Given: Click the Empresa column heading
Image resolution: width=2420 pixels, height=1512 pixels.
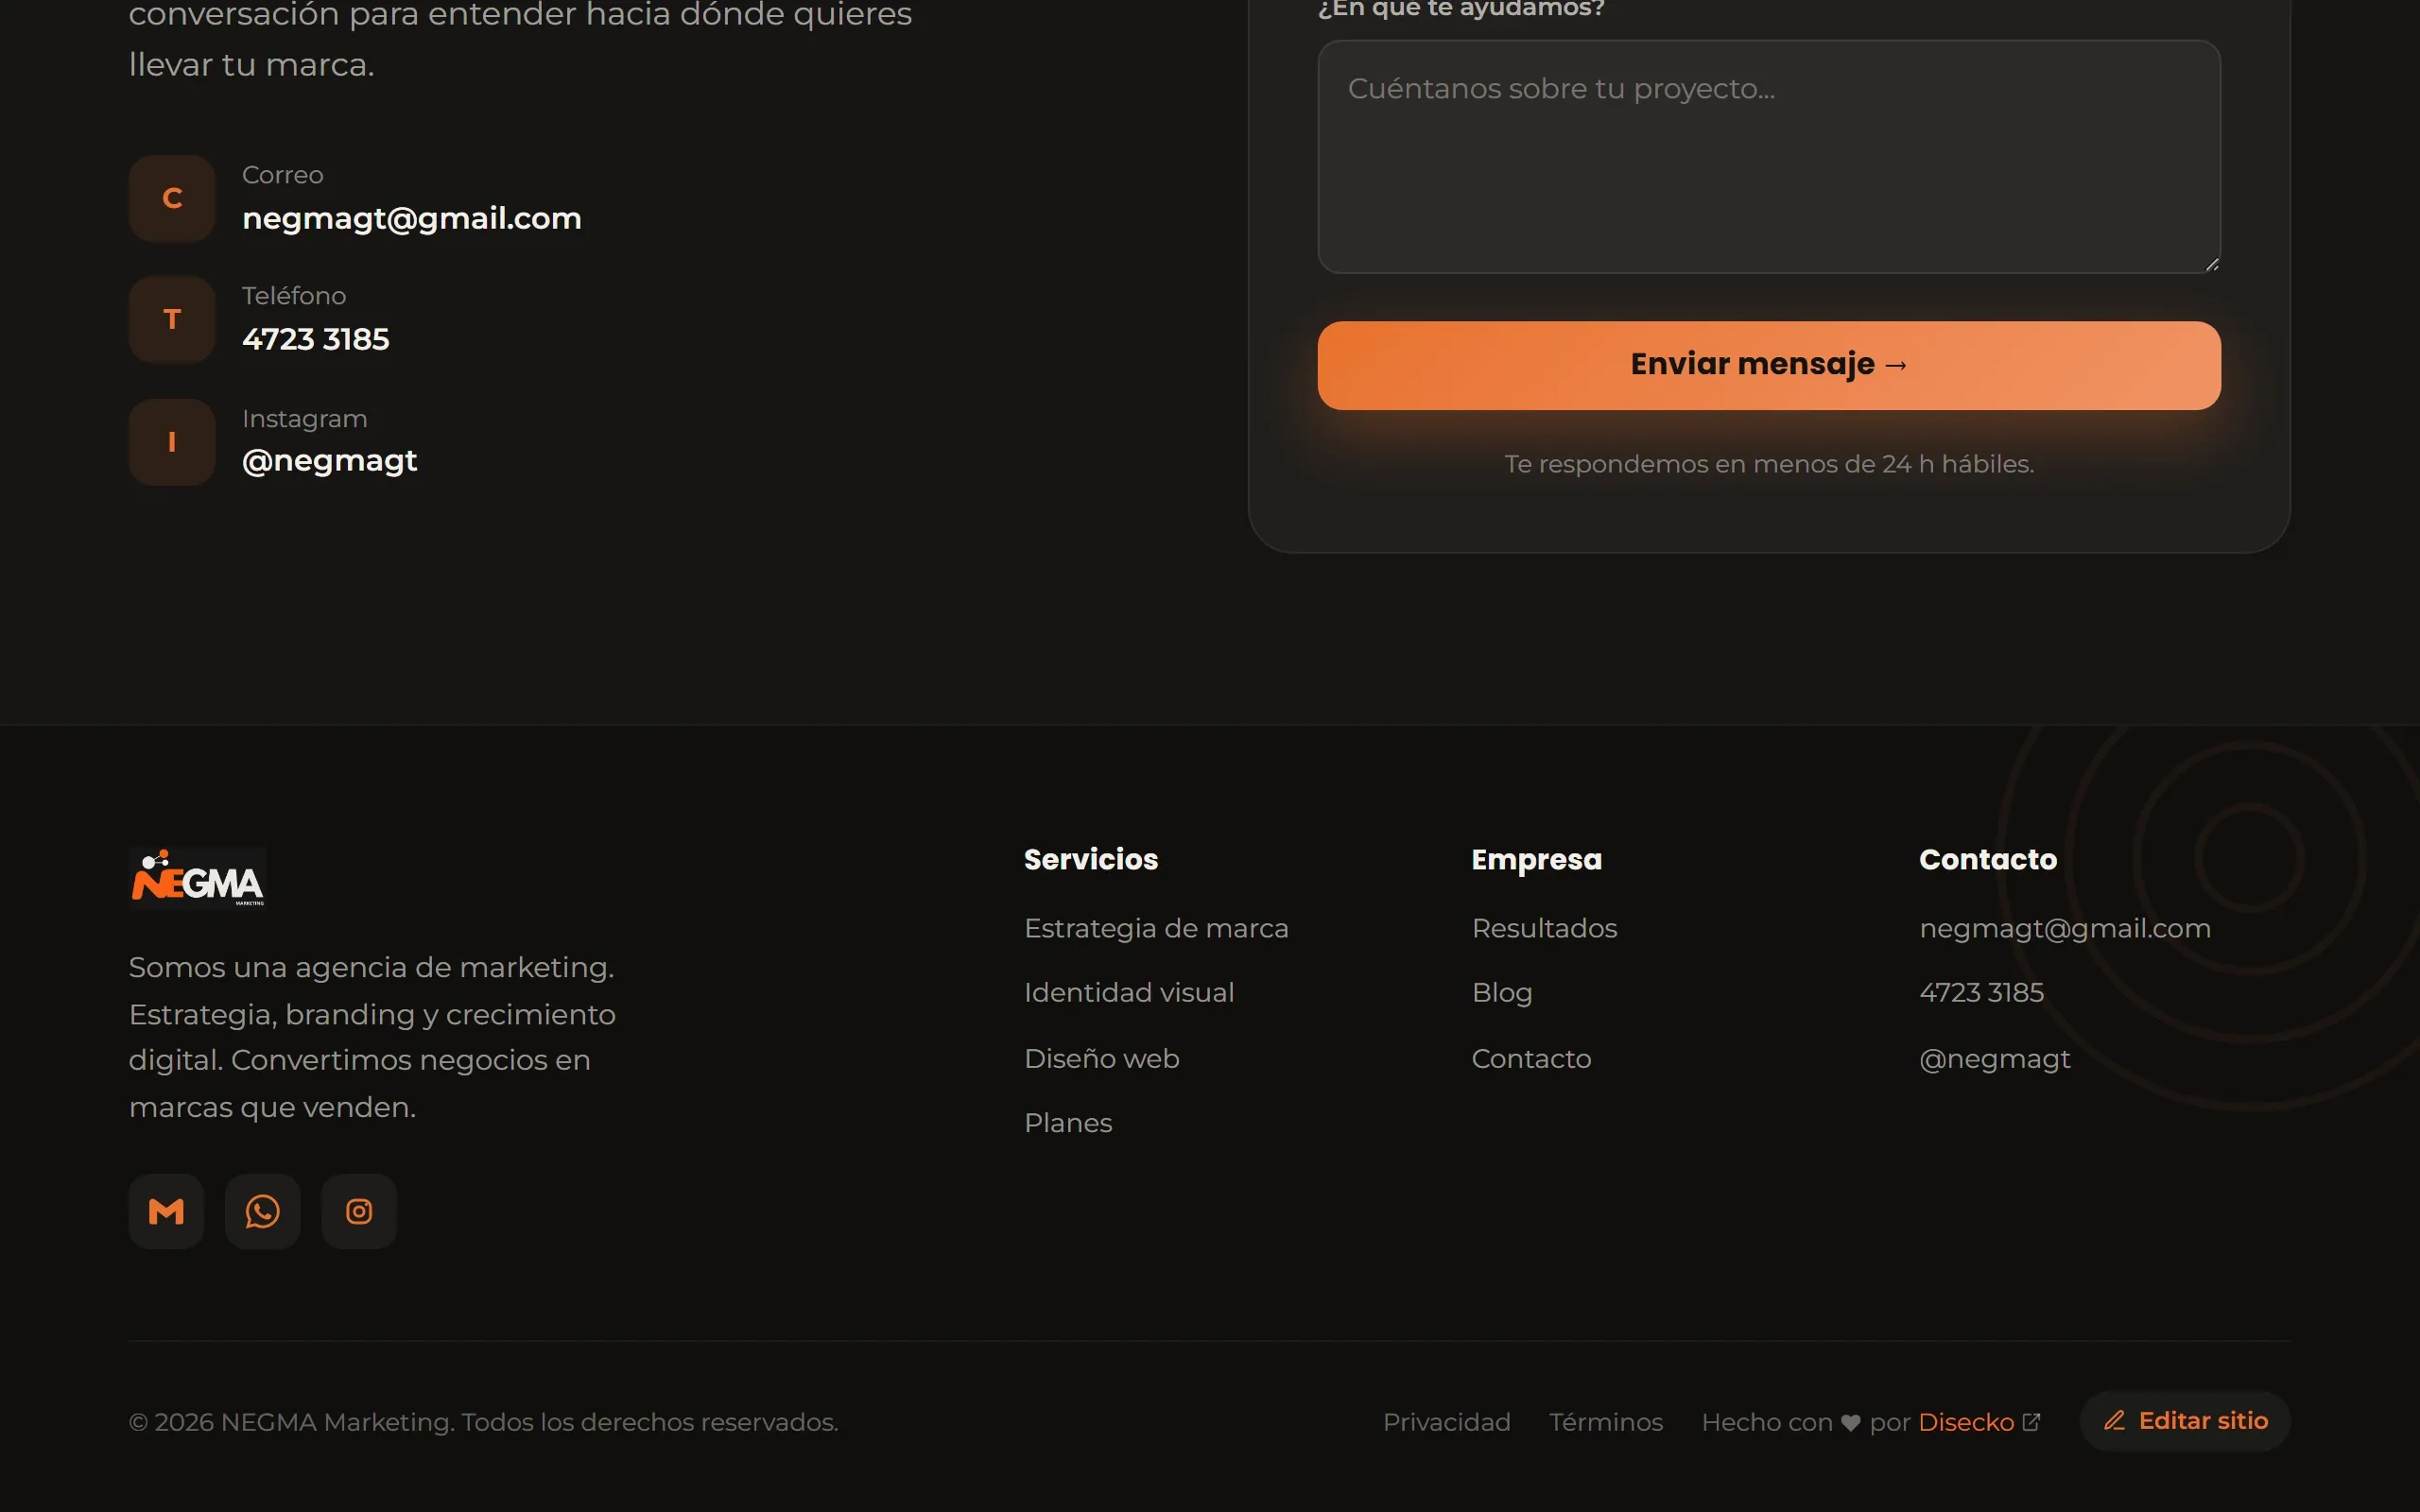Looking at the screenshot, I should click(1536, 860).
